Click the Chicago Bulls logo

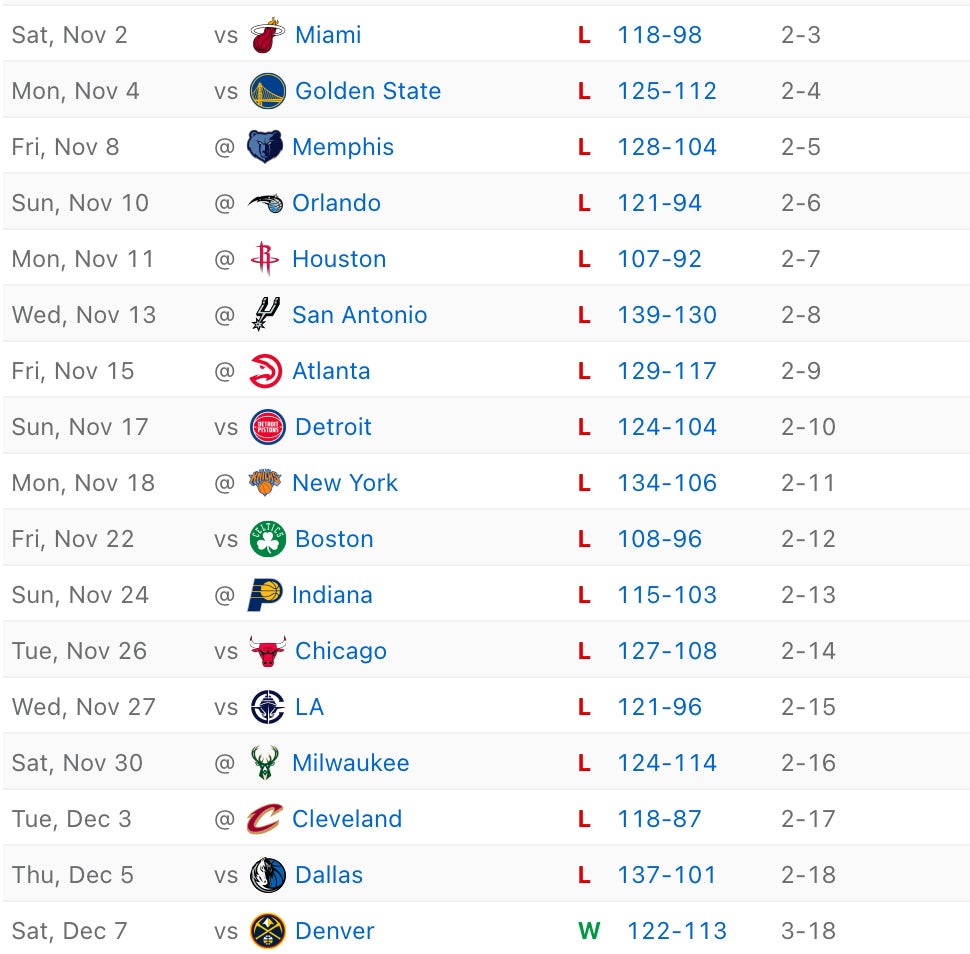click(x=267, y=651)
